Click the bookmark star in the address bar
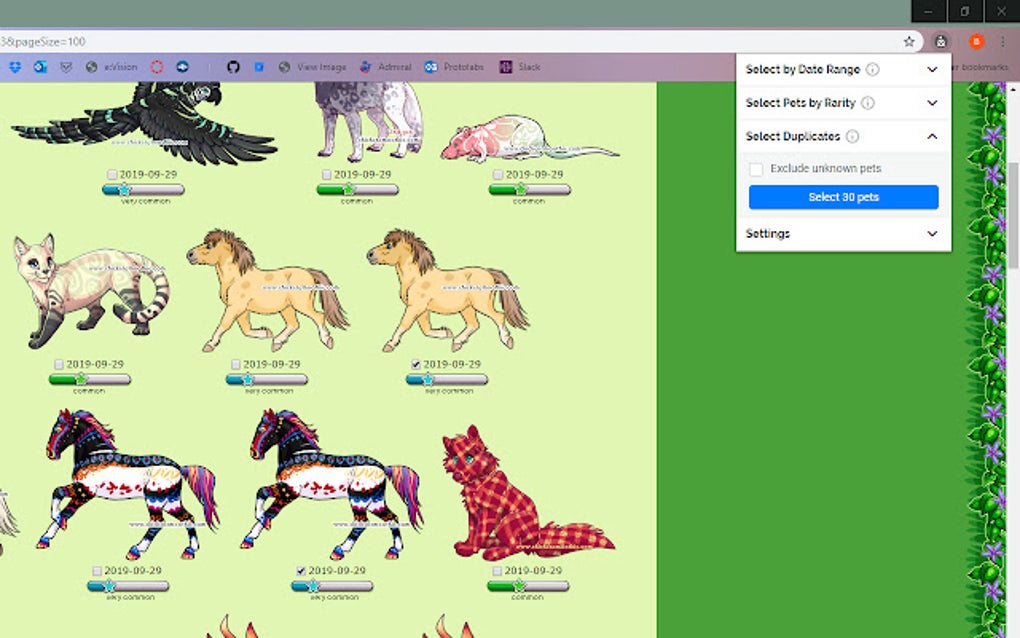Screen dimensions: 1020x638 tap(909, 41)
